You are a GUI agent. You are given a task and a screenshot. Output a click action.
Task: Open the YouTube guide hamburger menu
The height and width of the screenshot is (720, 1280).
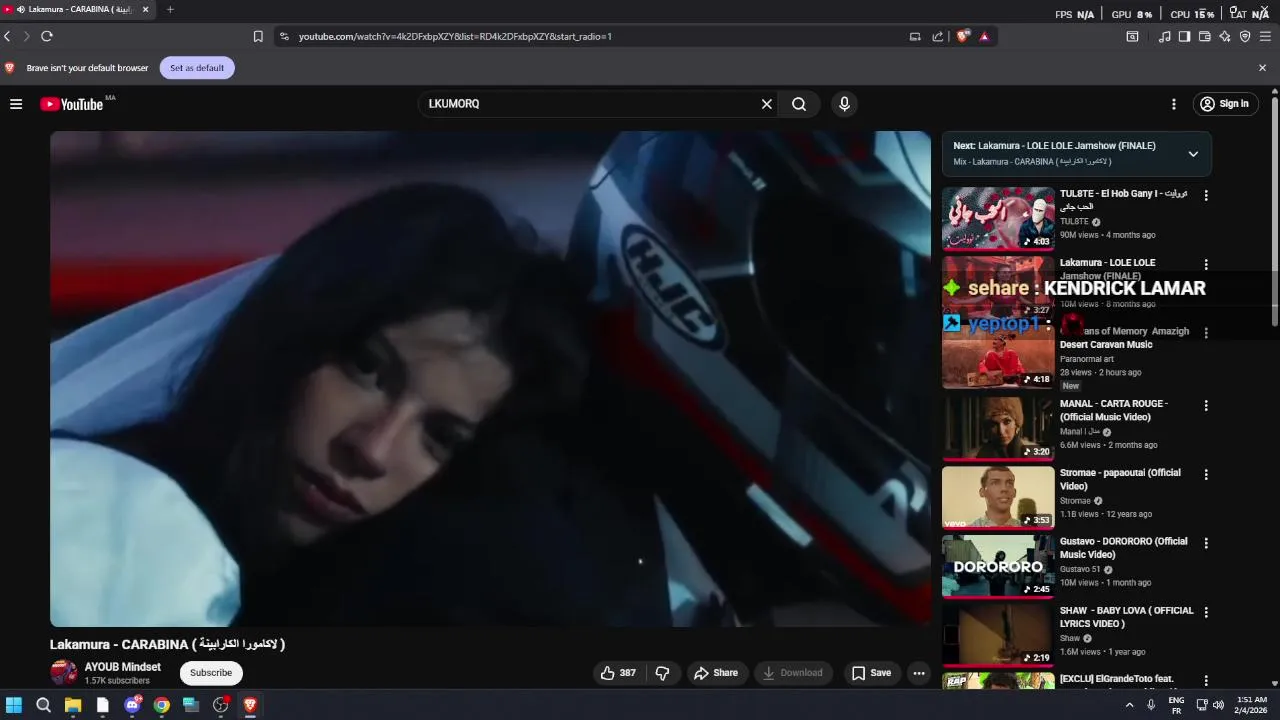tap(16, 104)
